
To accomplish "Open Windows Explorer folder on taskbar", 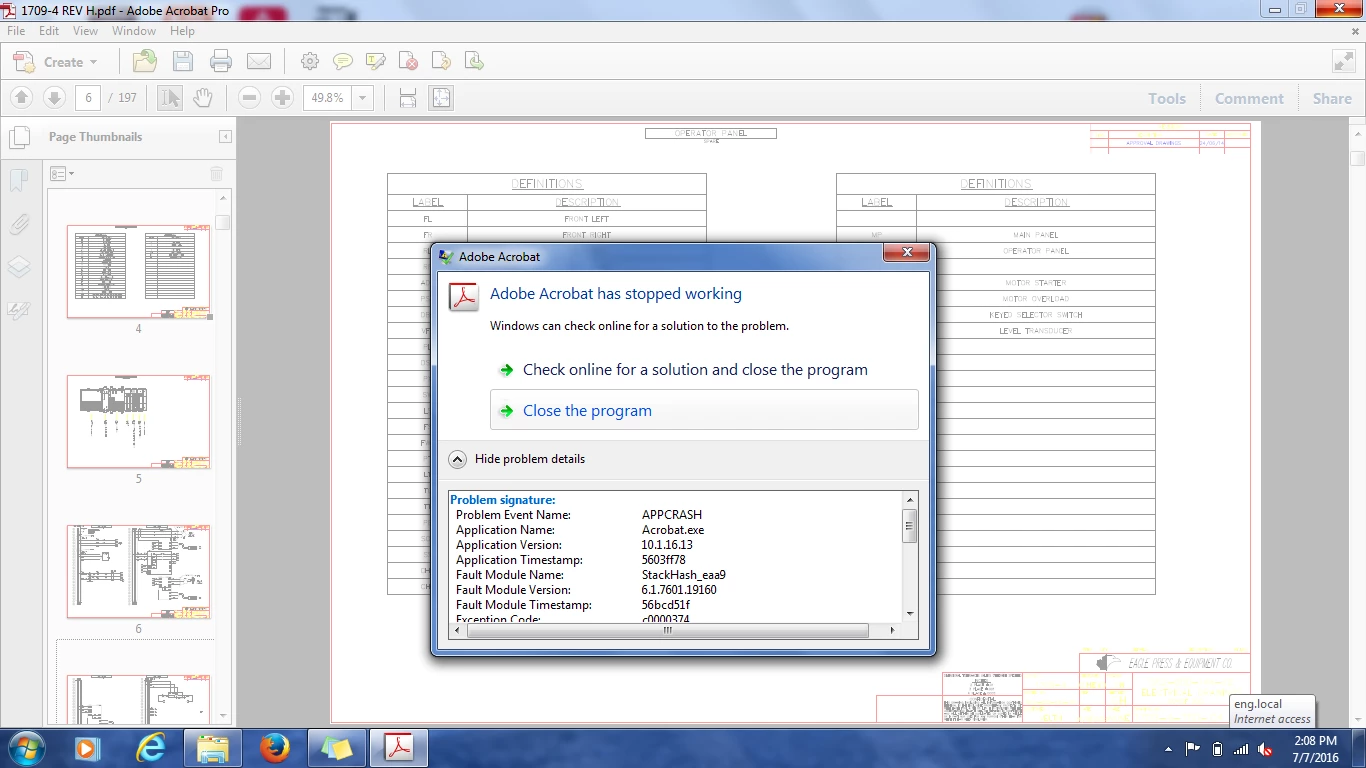I will 213,748.
